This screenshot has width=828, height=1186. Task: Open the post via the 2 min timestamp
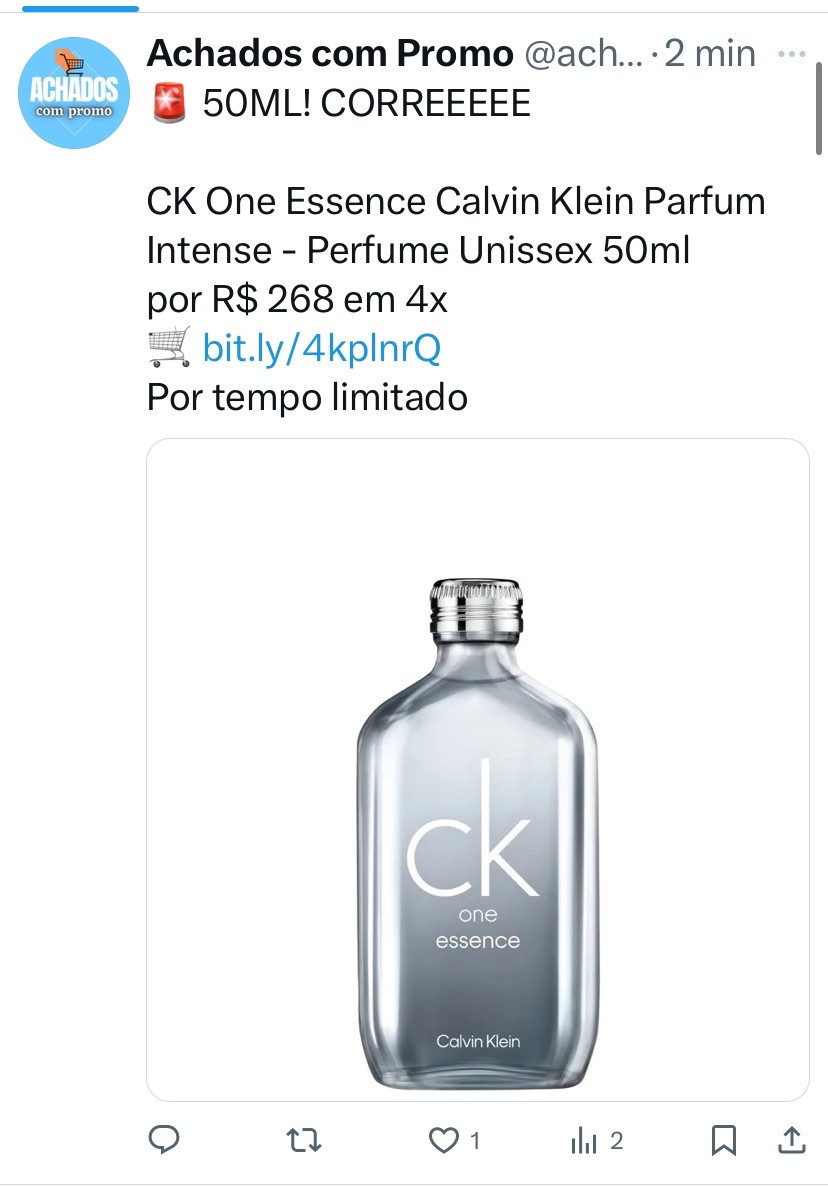(x=710, y=54)
